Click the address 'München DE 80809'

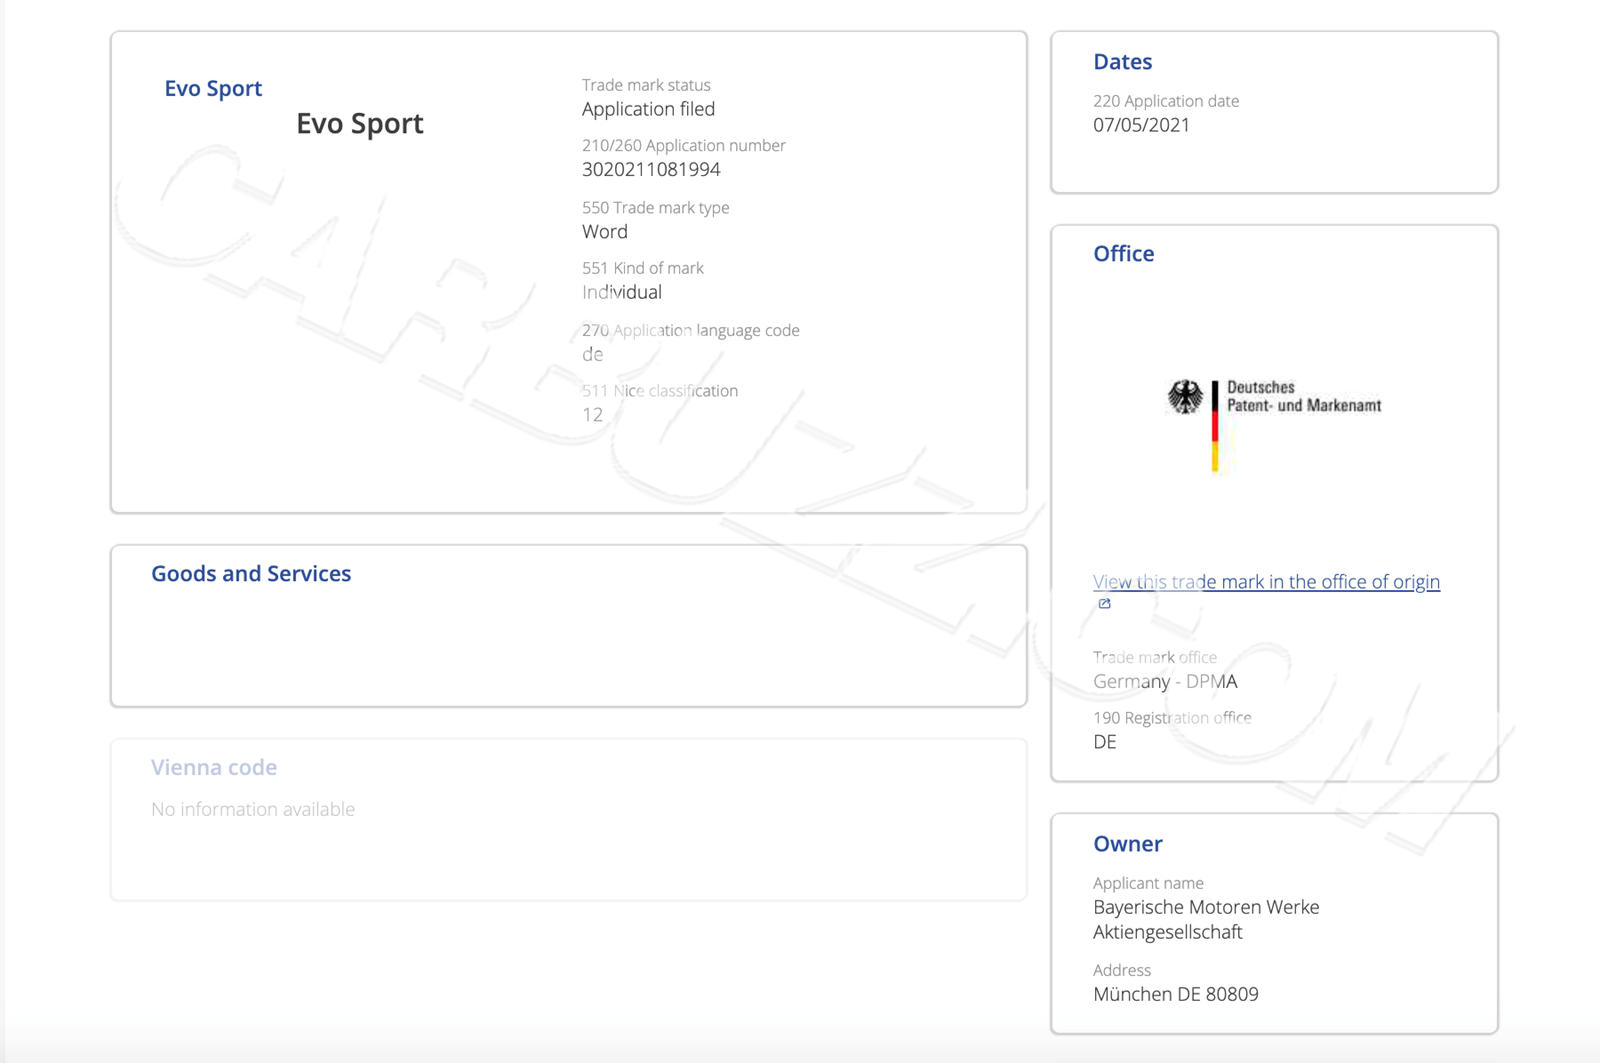click(x=1176, y=994)
